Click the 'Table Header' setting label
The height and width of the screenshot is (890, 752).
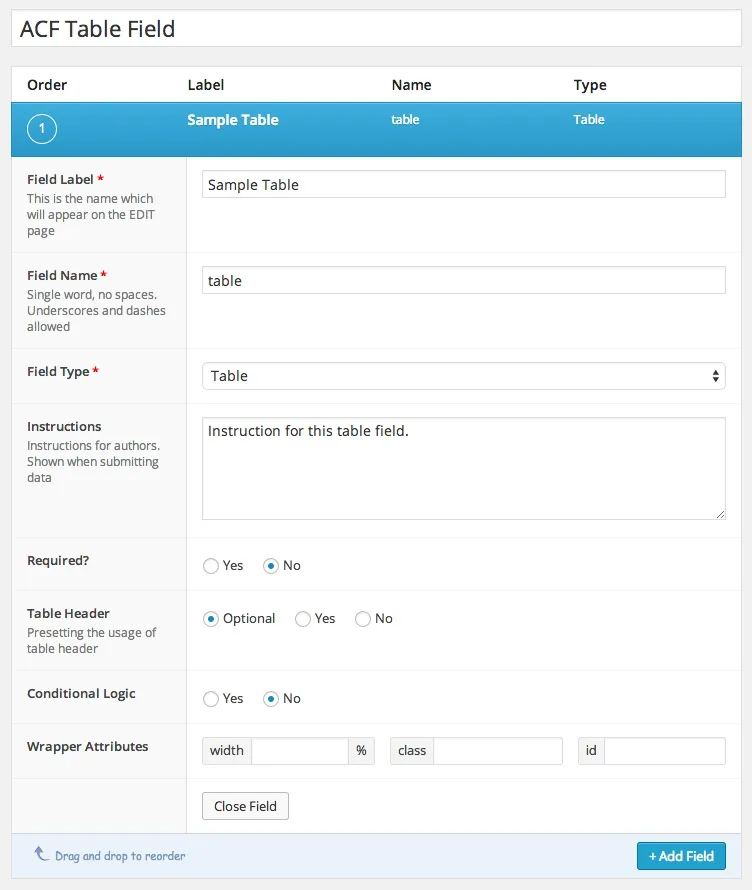click(x=68, y=614)
